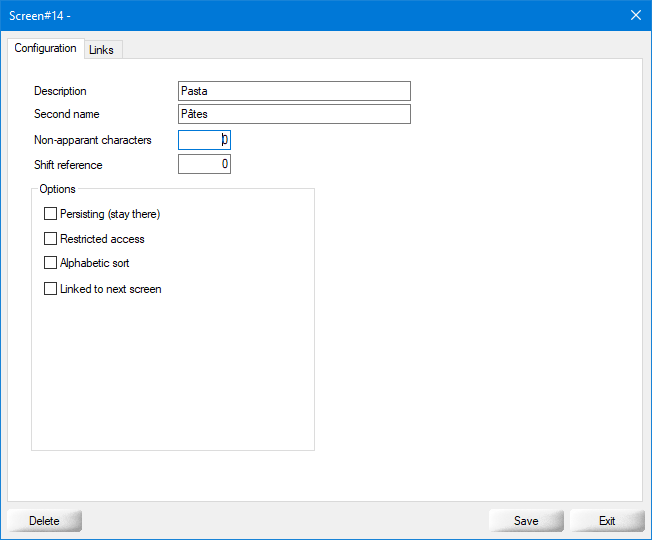Viewport: 652px width, 540px height.
Task: Click the Options group box heading
Action: (x=57, y=188)
